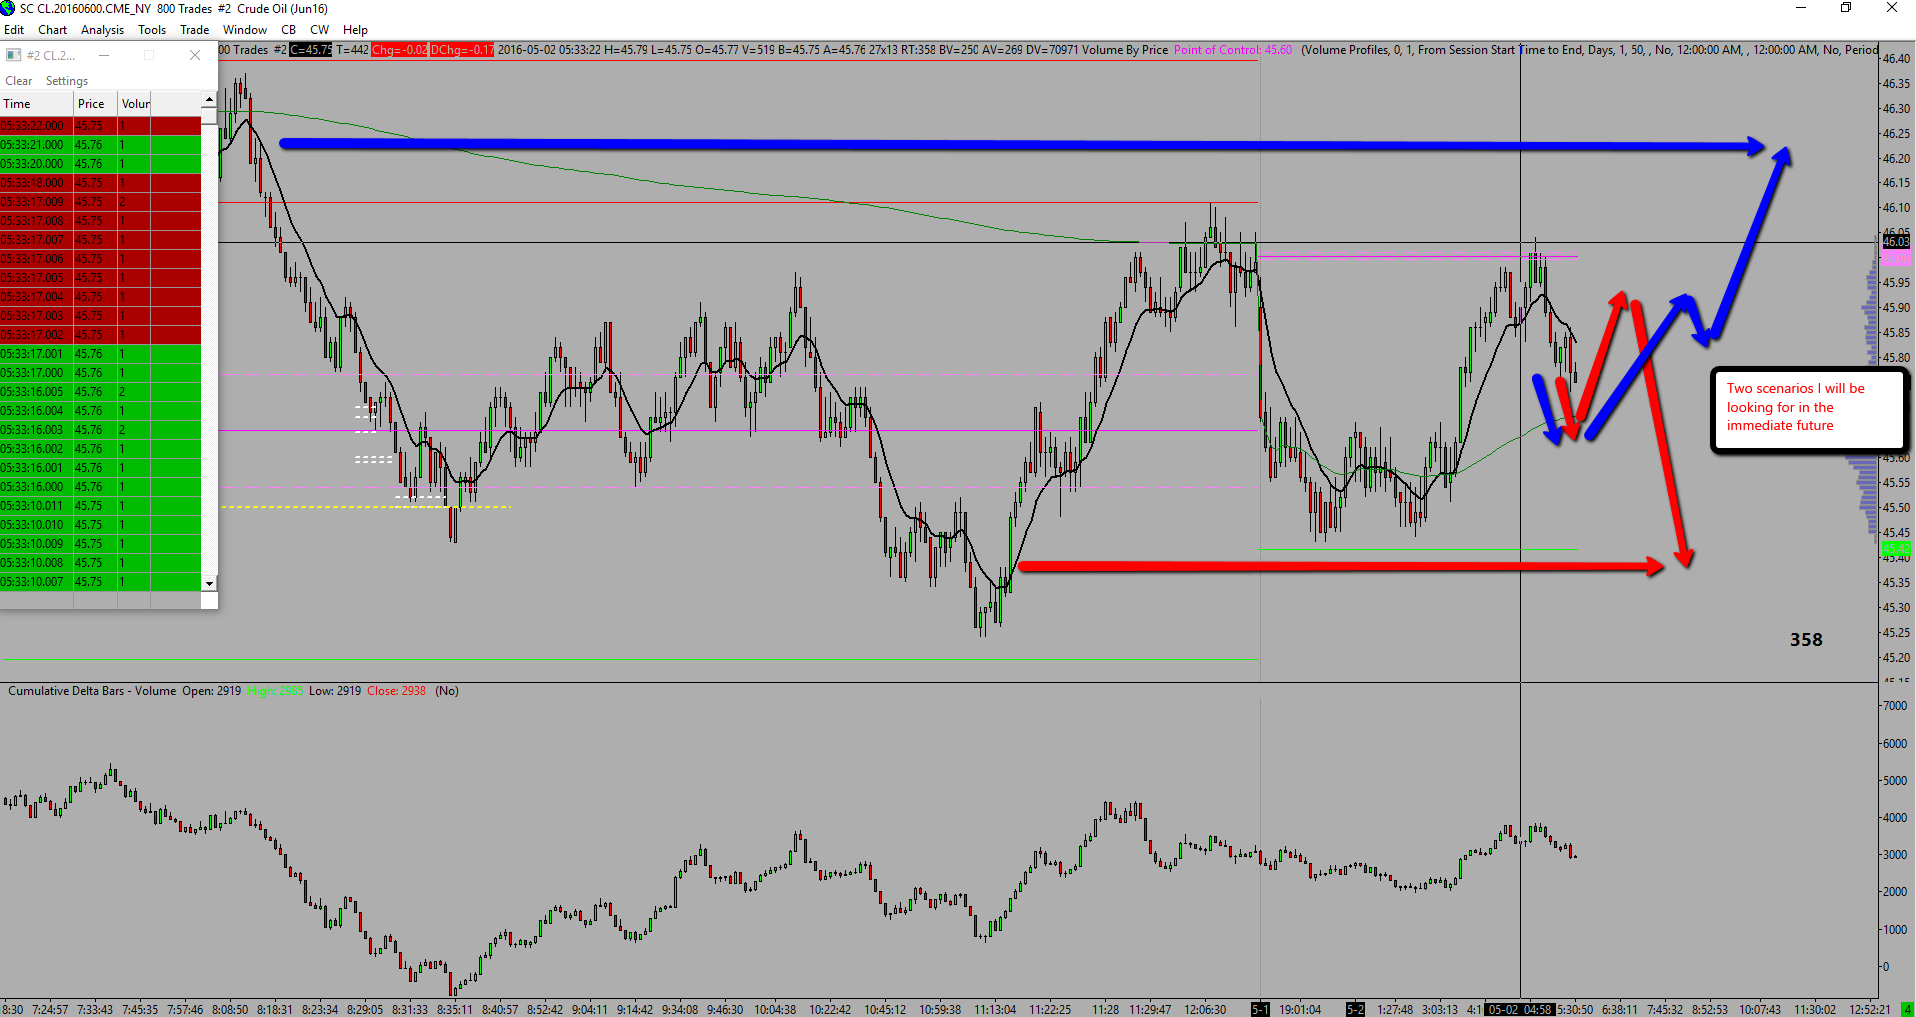
Task: Click the Volume column header
Action: click(x=135, y=104)
